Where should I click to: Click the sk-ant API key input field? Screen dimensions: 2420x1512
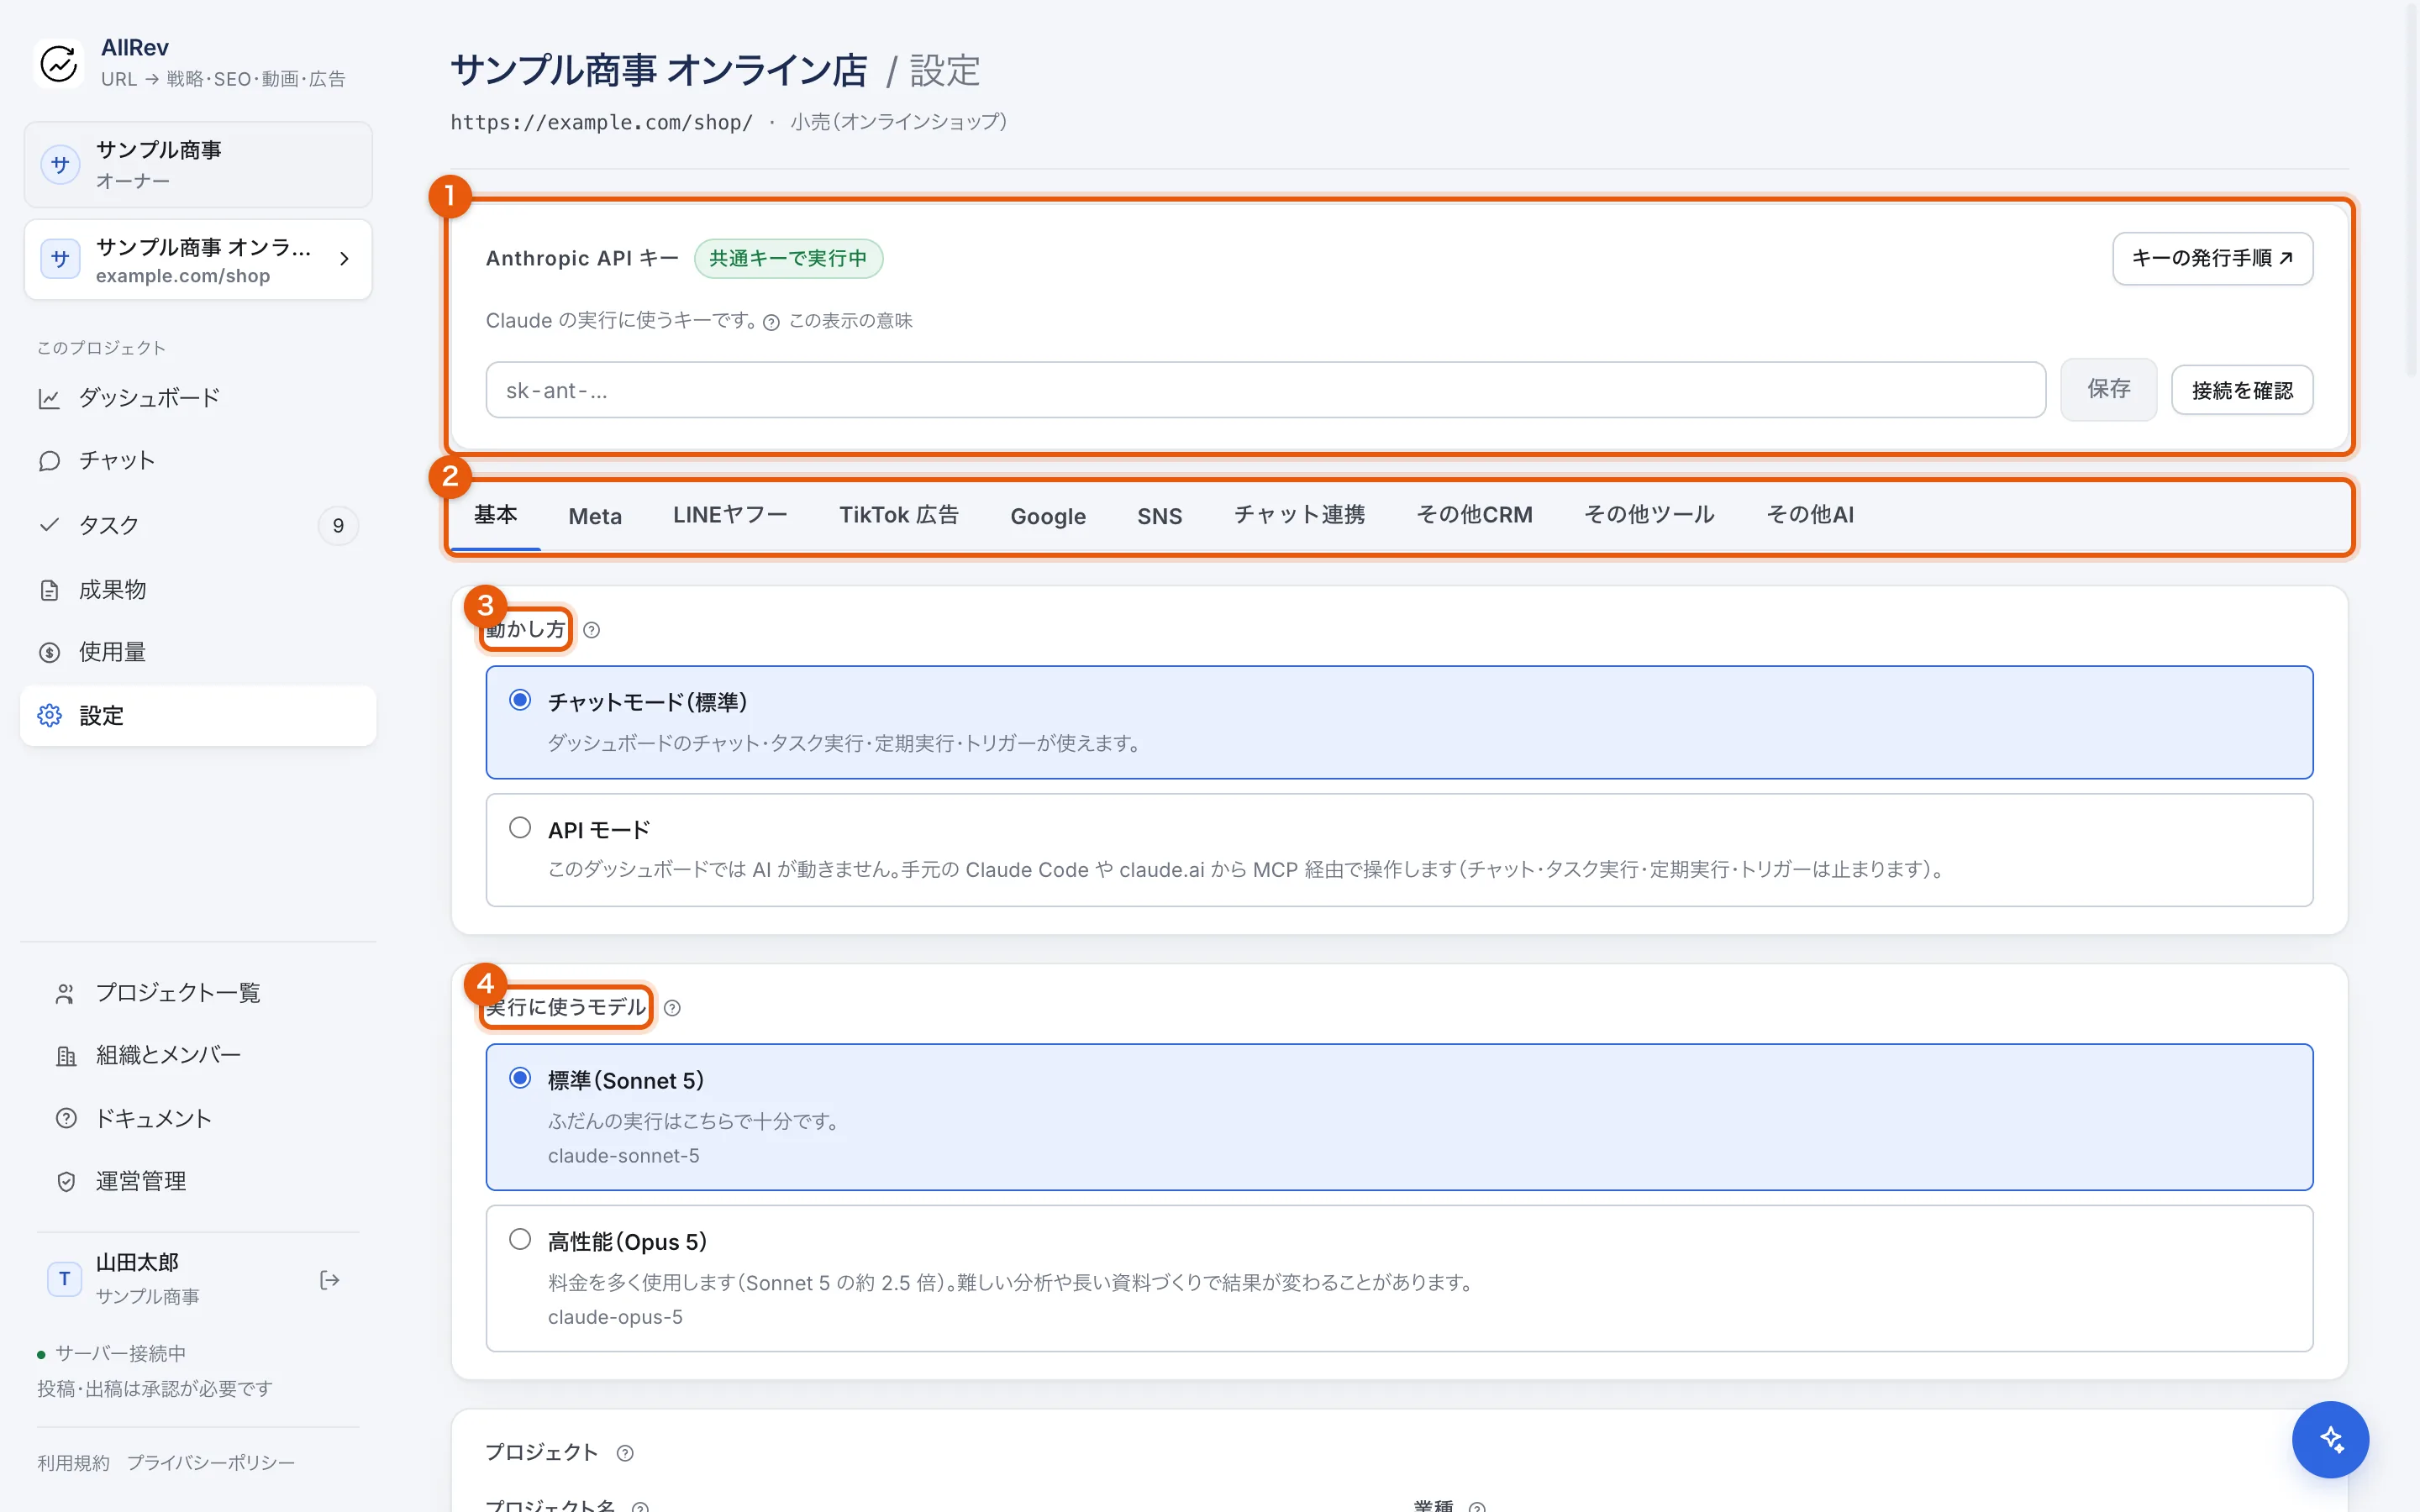click(x=1265, y=390)
